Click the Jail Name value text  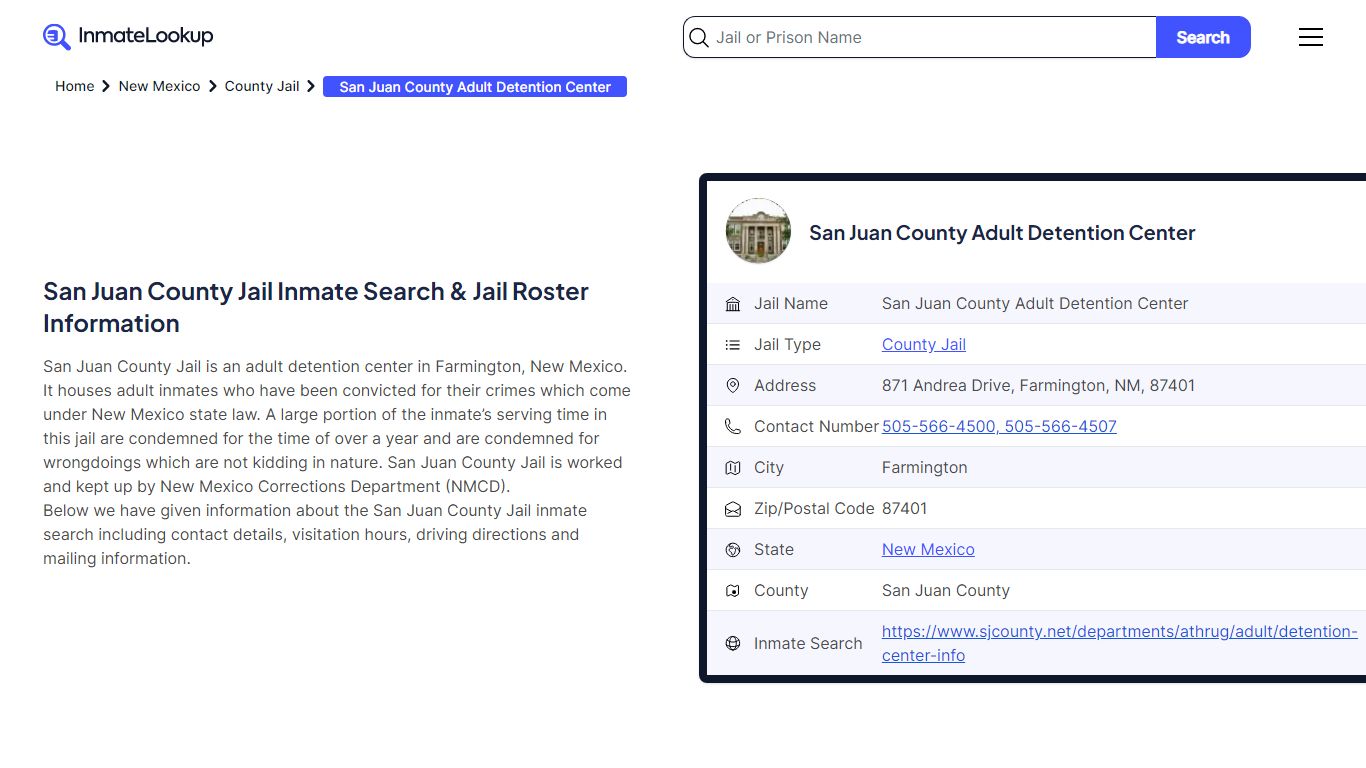(x=1035, y=303)
